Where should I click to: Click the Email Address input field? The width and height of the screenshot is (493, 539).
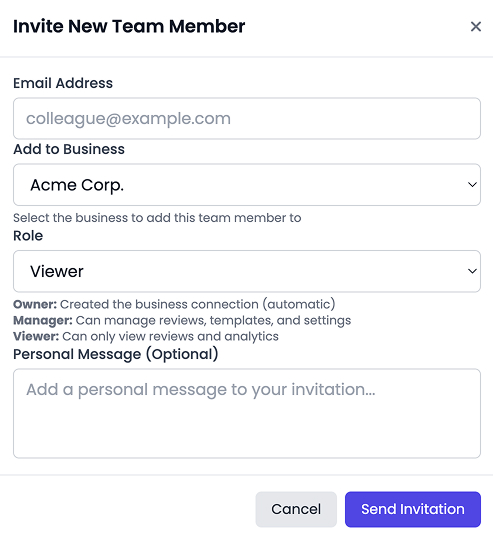click(247, 119)
